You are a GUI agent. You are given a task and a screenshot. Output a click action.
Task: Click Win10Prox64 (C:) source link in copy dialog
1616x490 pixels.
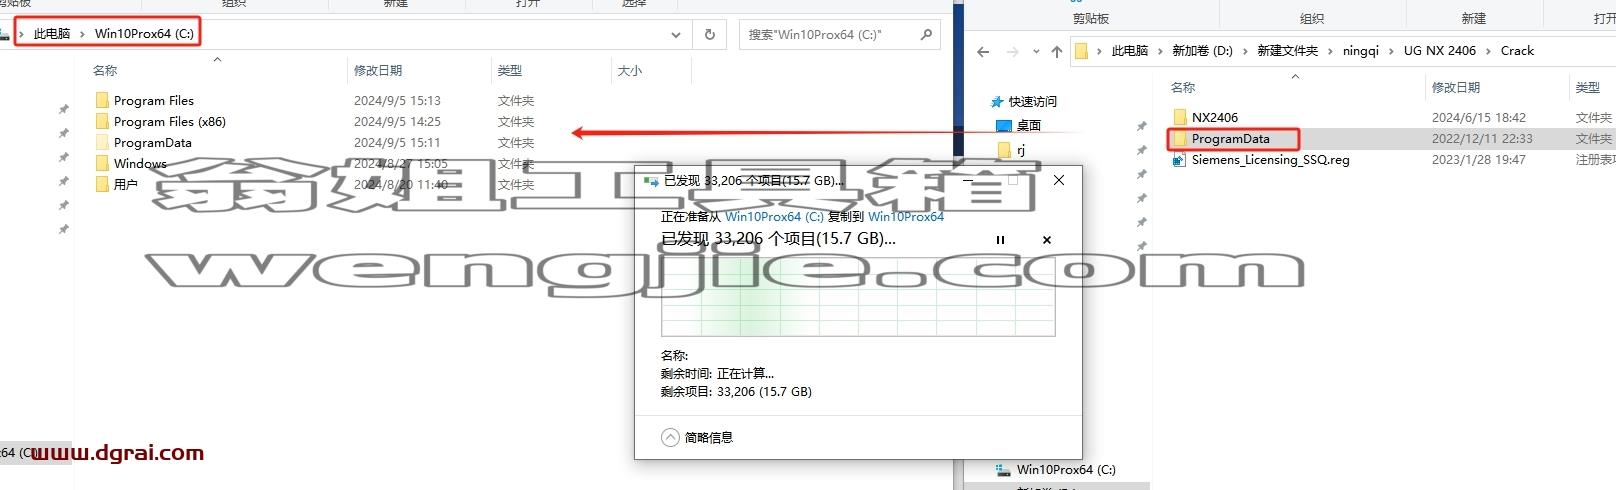tap(774, 216)
